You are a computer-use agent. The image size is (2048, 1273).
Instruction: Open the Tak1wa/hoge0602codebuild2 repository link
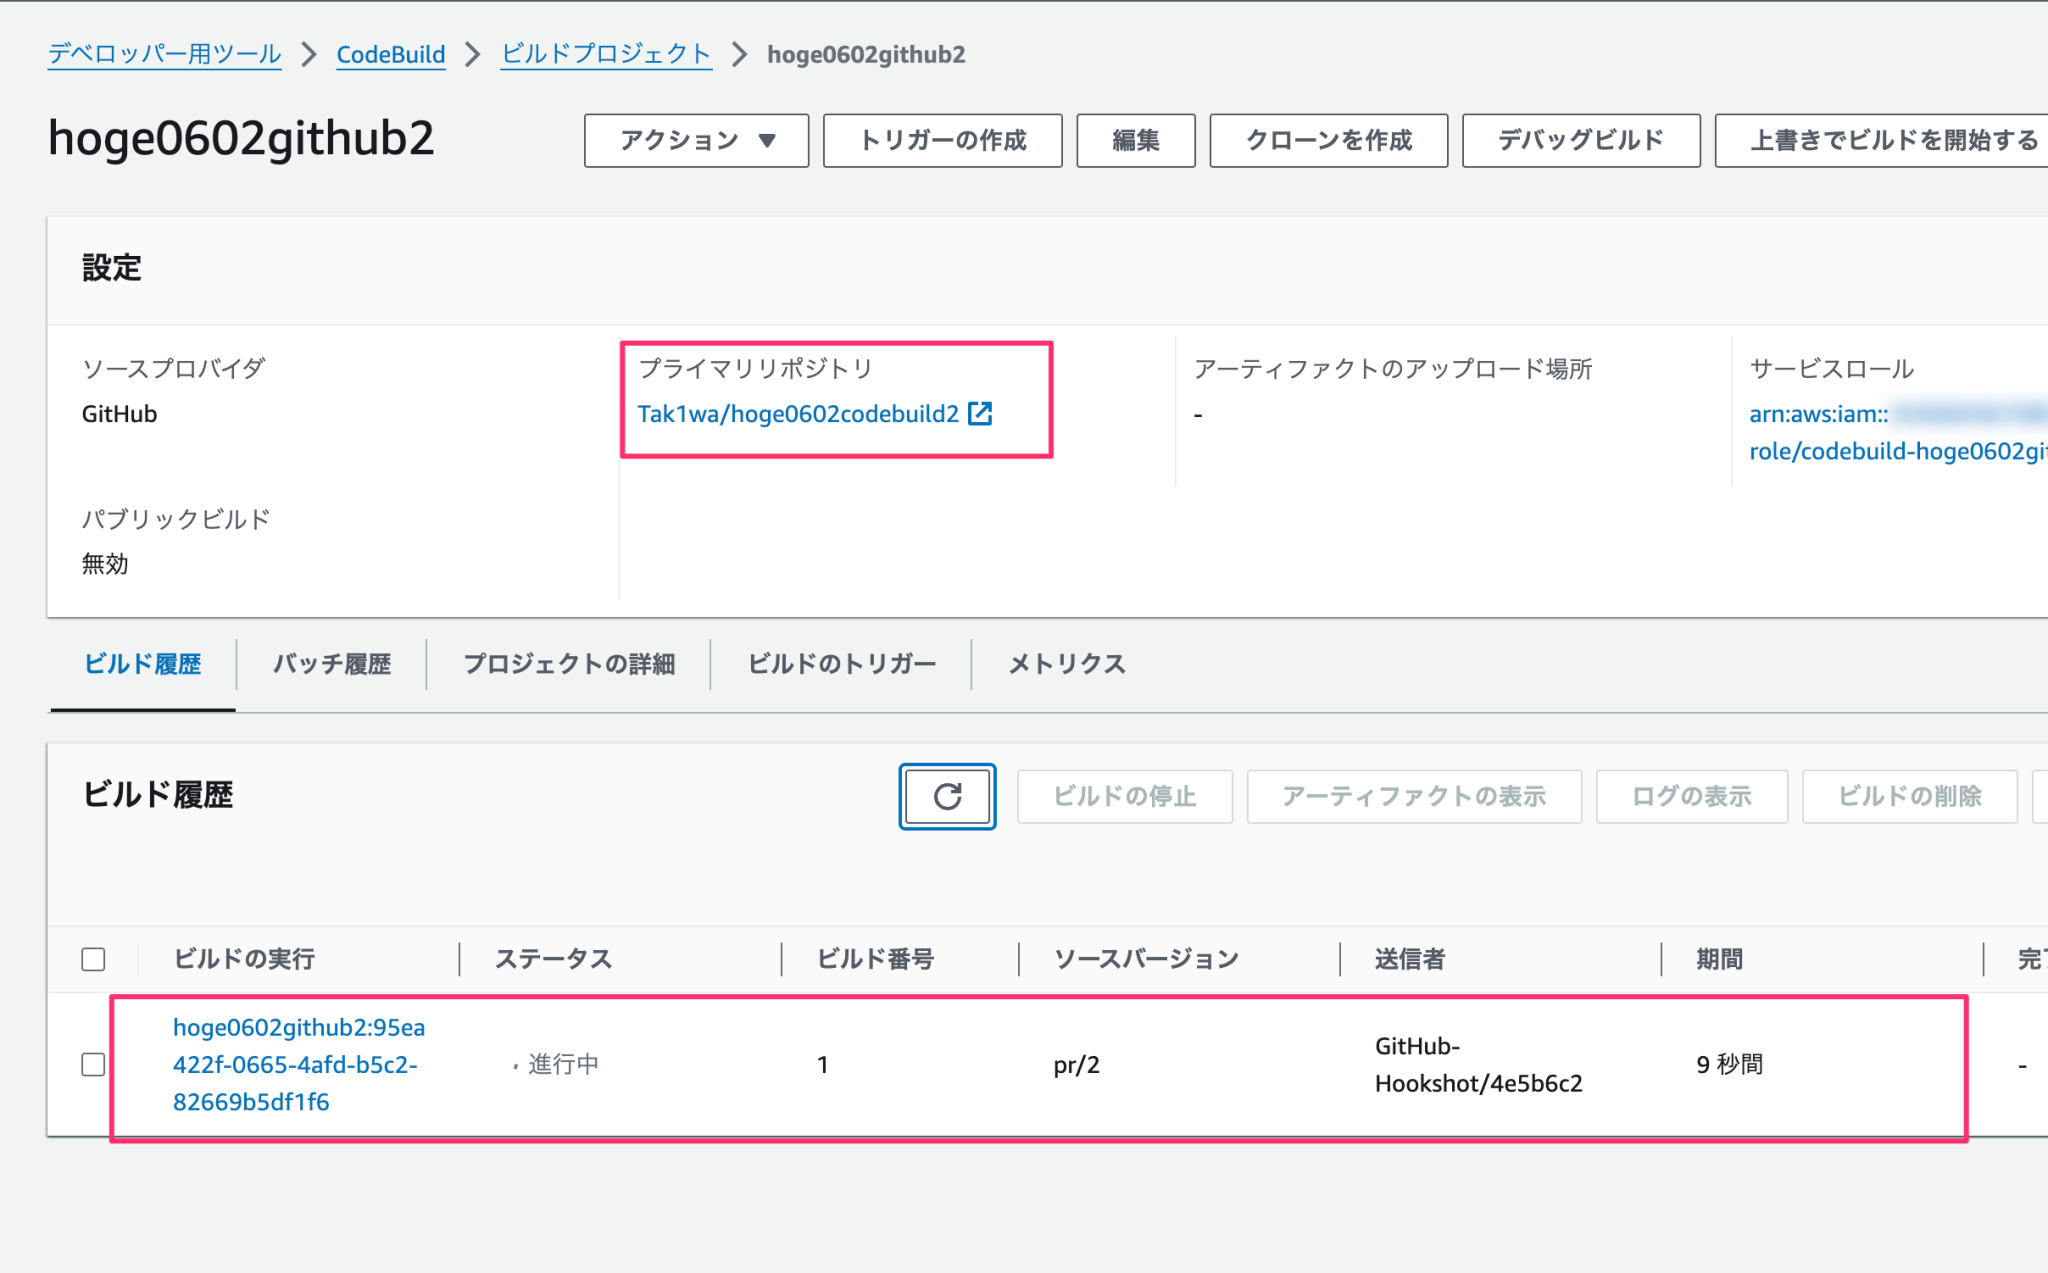[x=798, y=413]
